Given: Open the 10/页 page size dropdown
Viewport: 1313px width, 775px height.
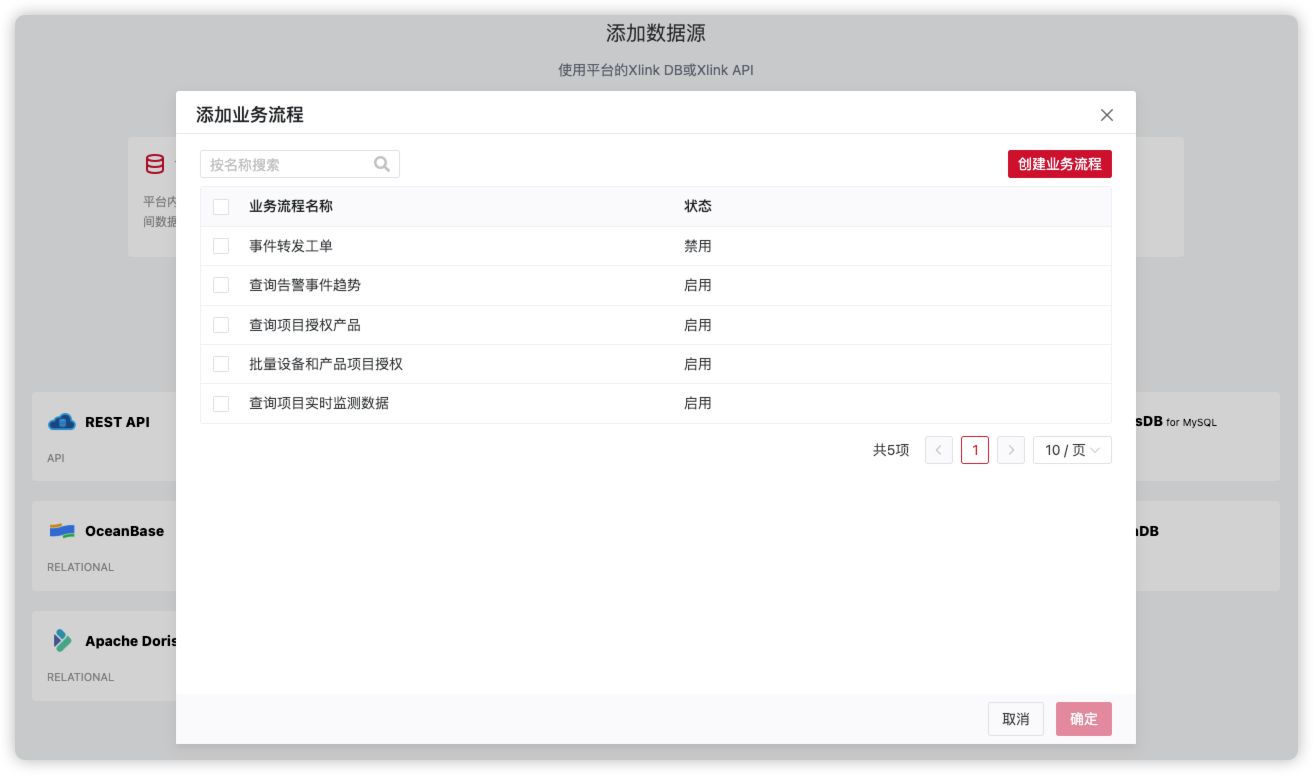Looking at the screenshot, I should [x=1071, y=449].
